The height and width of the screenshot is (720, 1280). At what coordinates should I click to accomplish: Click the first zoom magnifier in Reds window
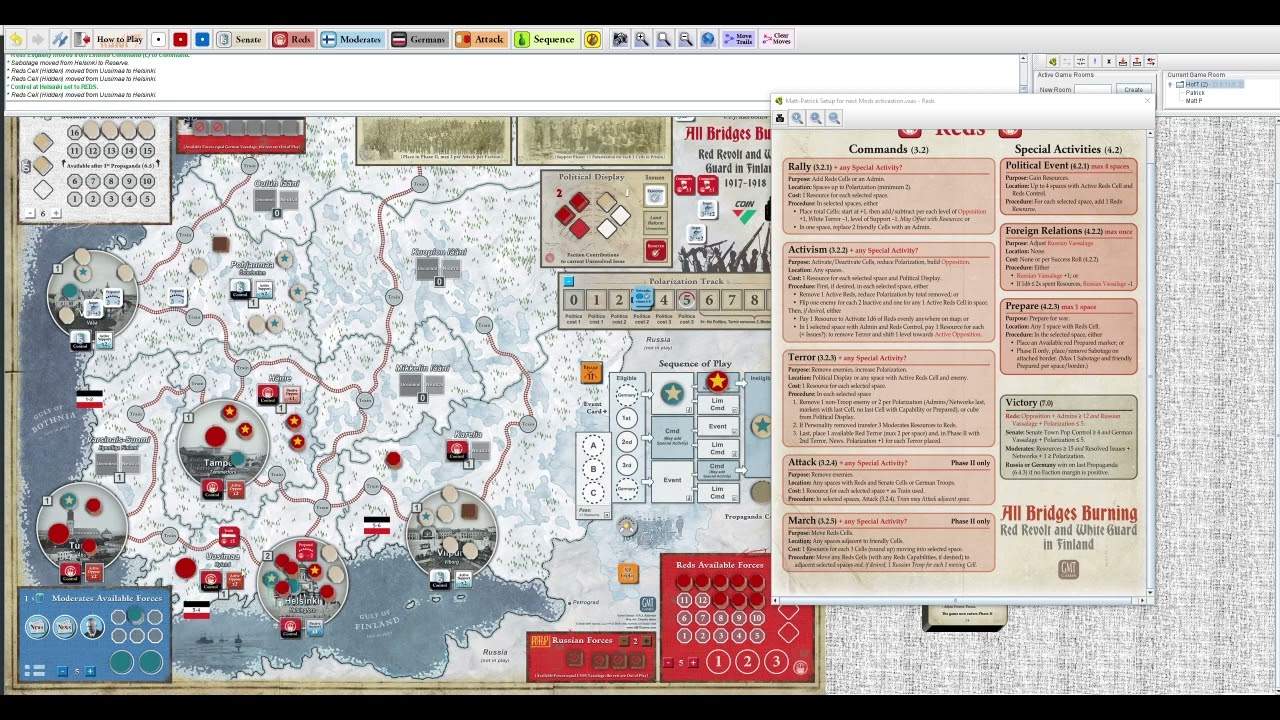coord(797,118)
